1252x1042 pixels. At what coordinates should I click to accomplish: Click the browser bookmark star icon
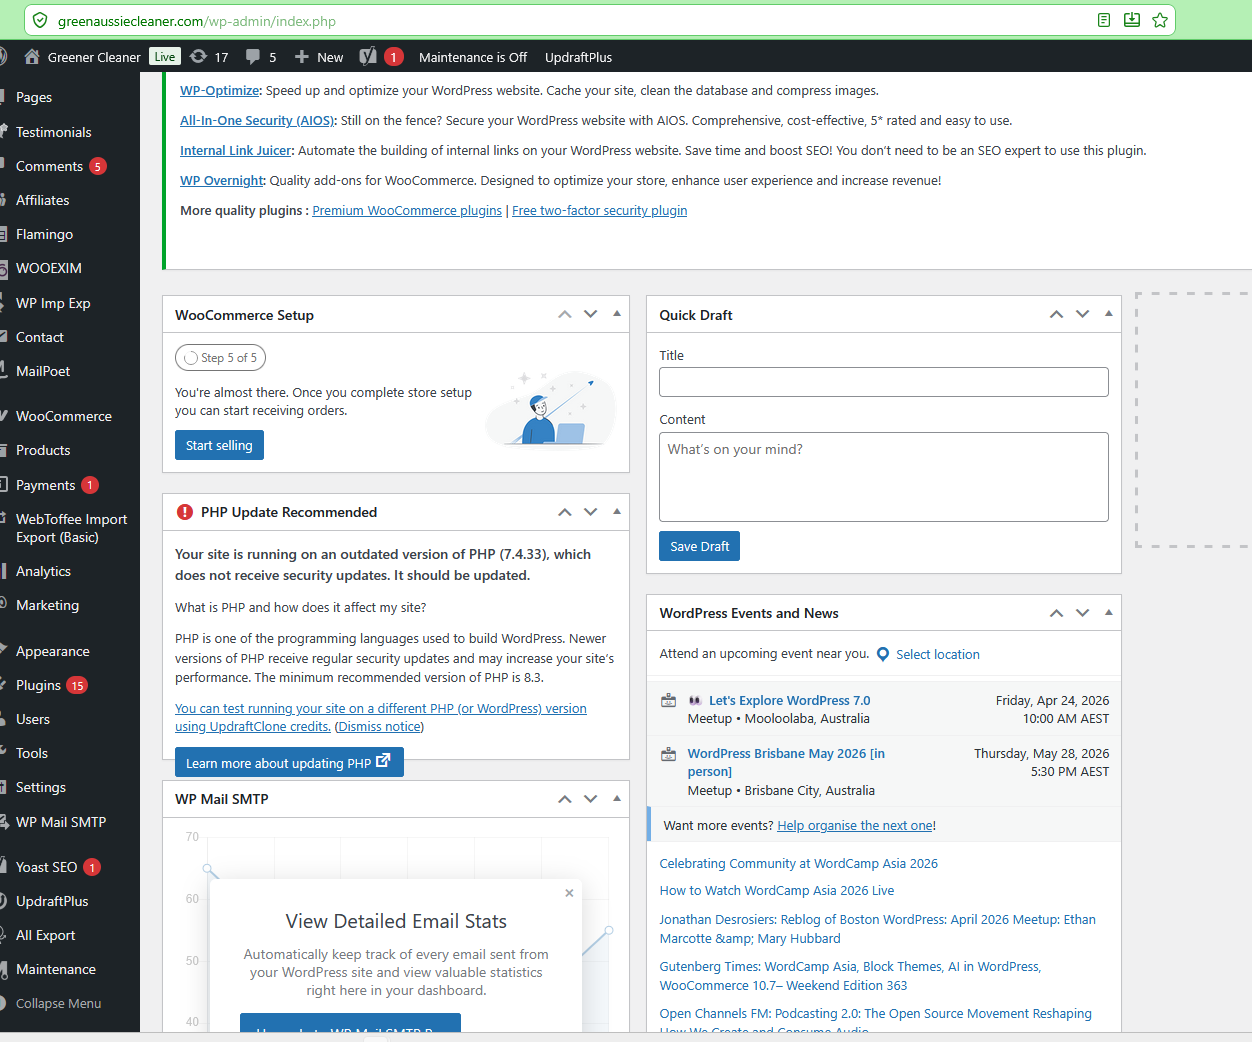[1160, 20]
